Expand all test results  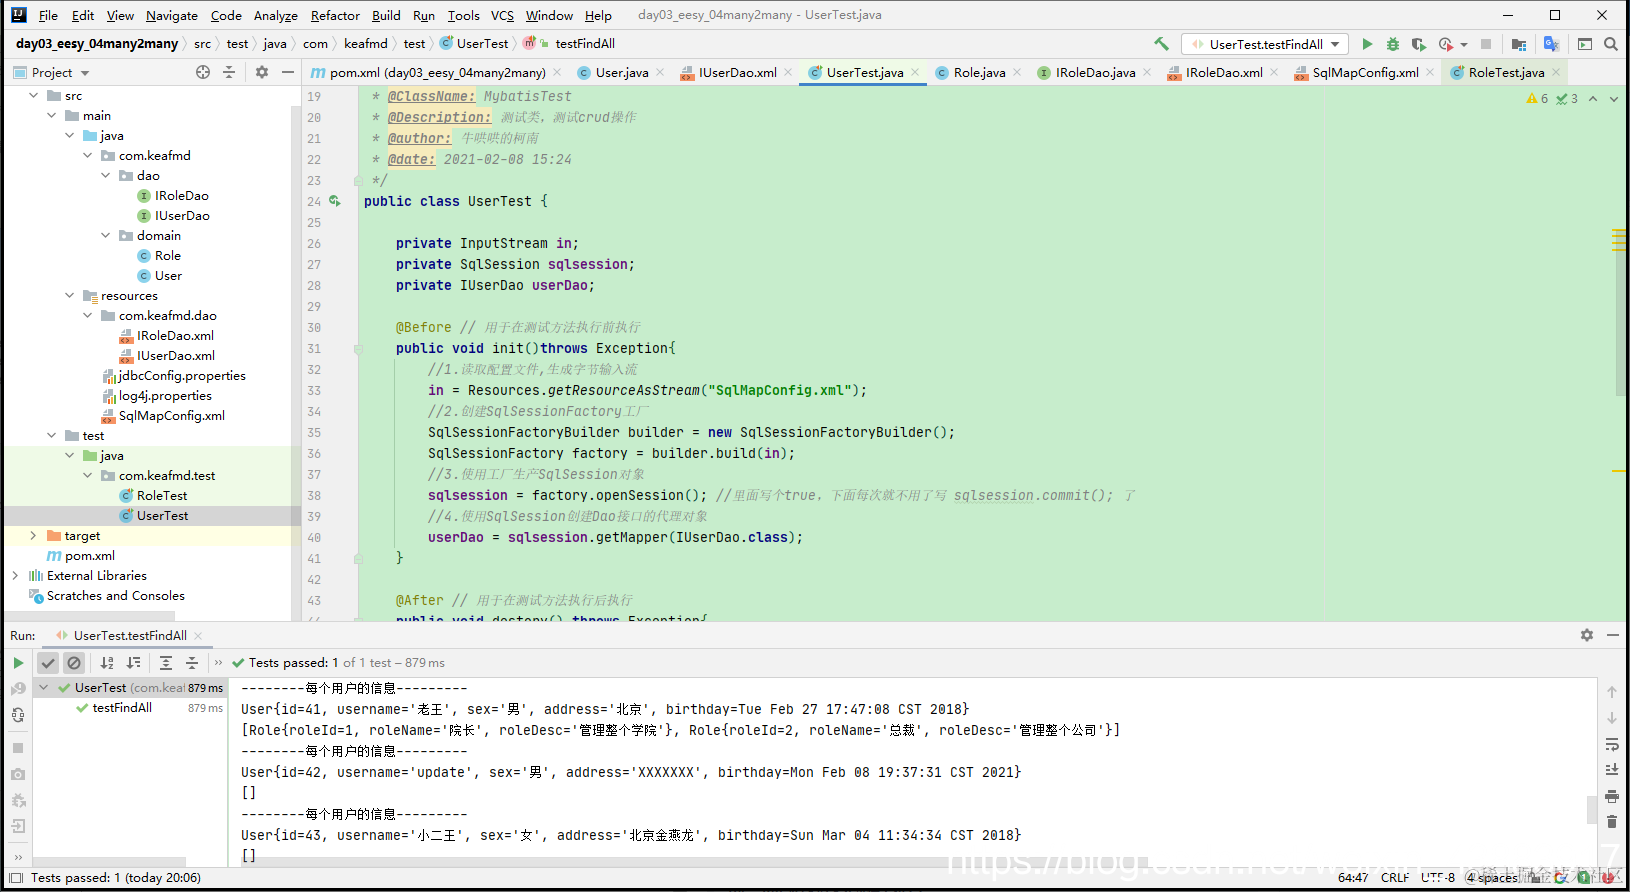(166, 662)
